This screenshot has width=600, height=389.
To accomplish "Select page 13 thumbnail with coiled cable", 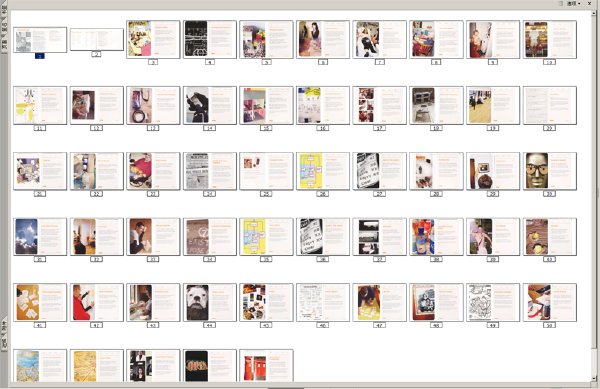I will (153, 105).
